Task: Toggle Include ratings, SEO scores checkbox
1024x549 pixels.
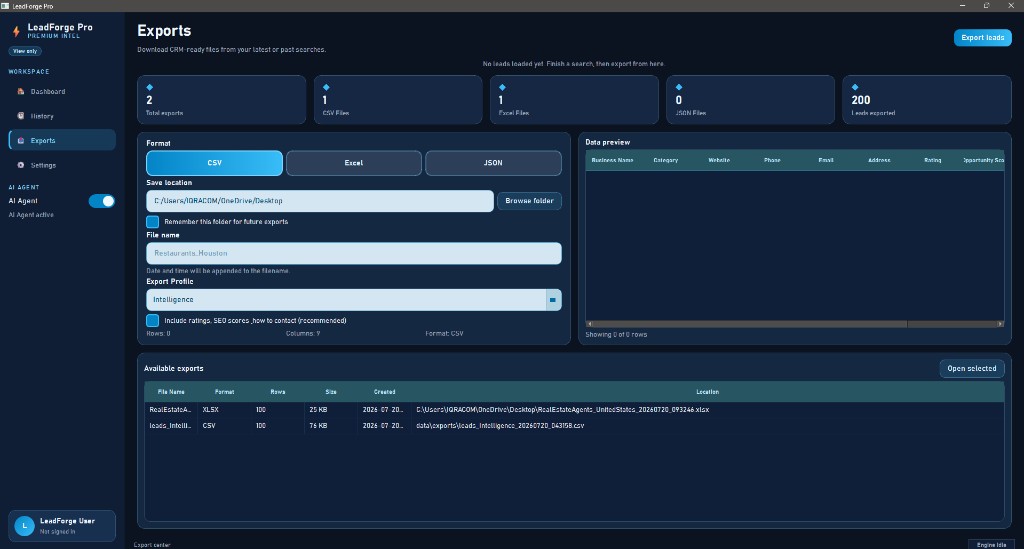Action: [x=152, y=321]
